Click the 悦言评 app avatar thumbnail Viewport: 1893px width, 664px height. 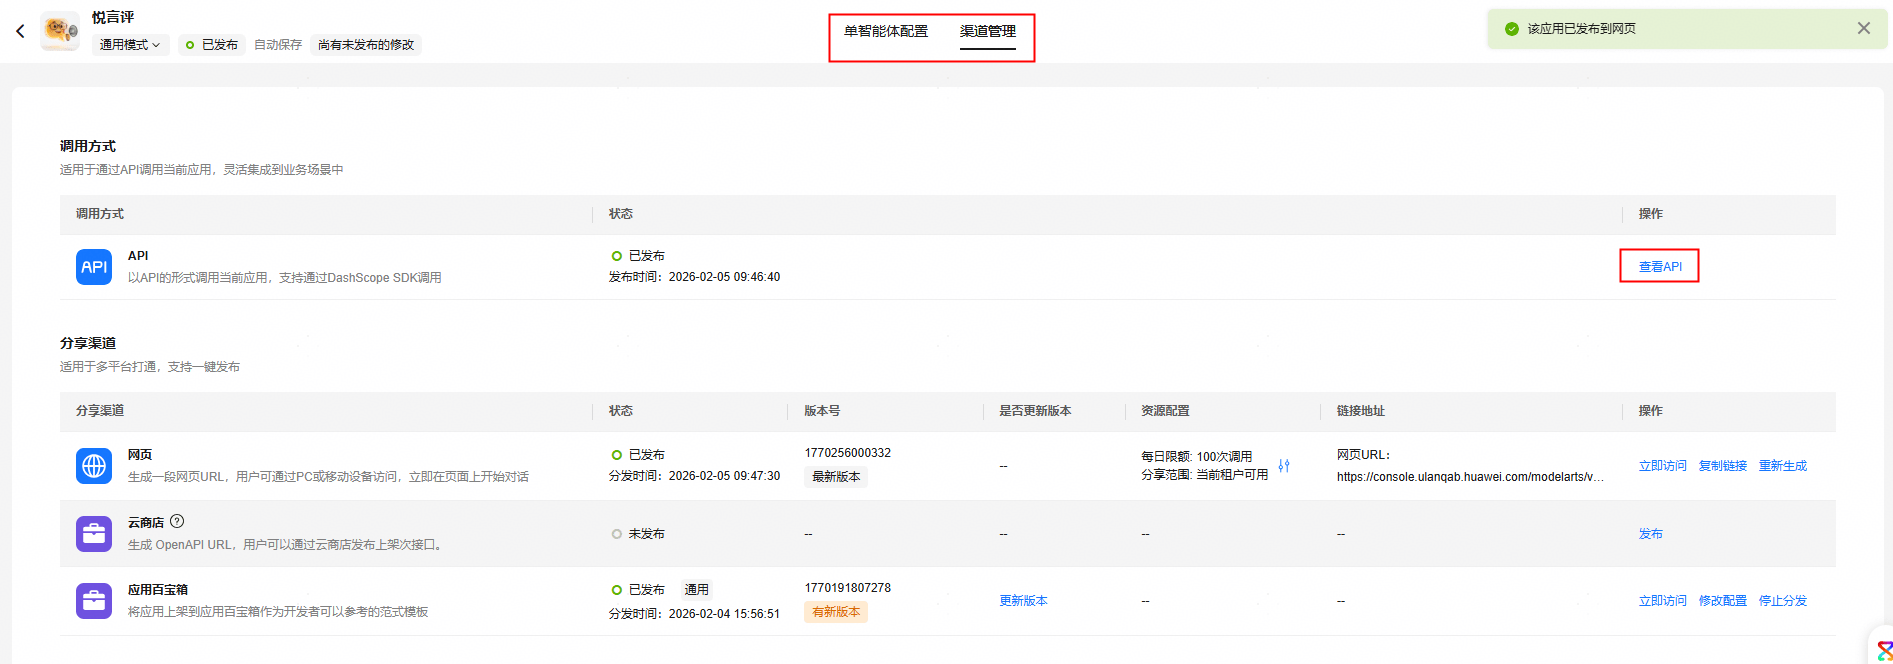click(60, 31)
